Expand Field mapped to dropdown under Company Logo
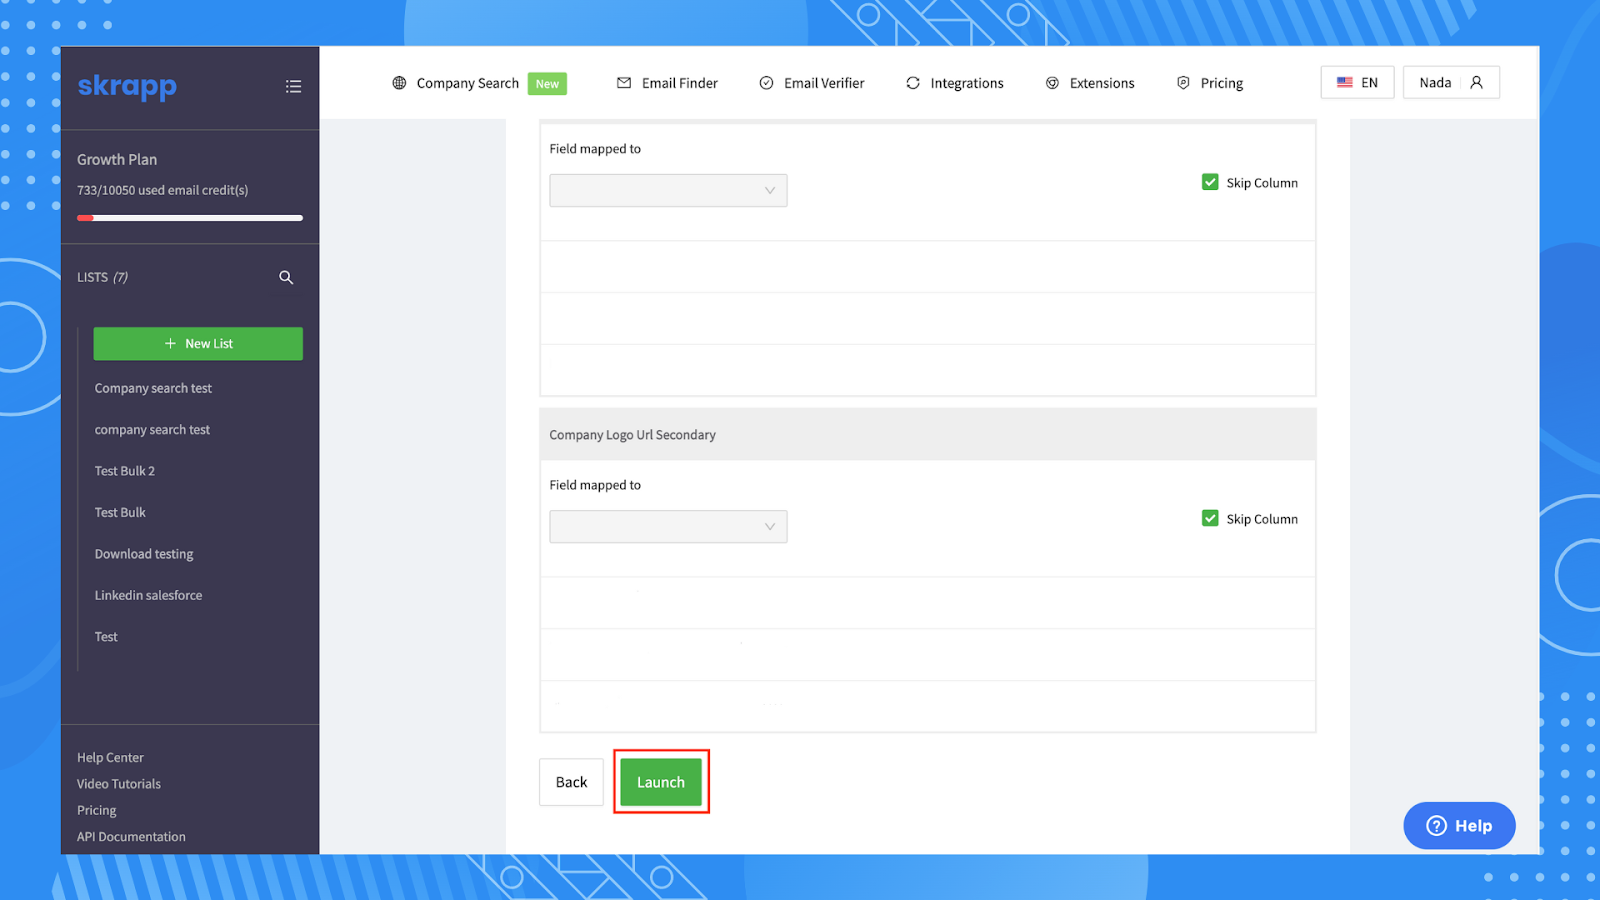Image resolution: width=1600 pixels, height=900 pixels. pyautogui.click(x=668, y=526)
